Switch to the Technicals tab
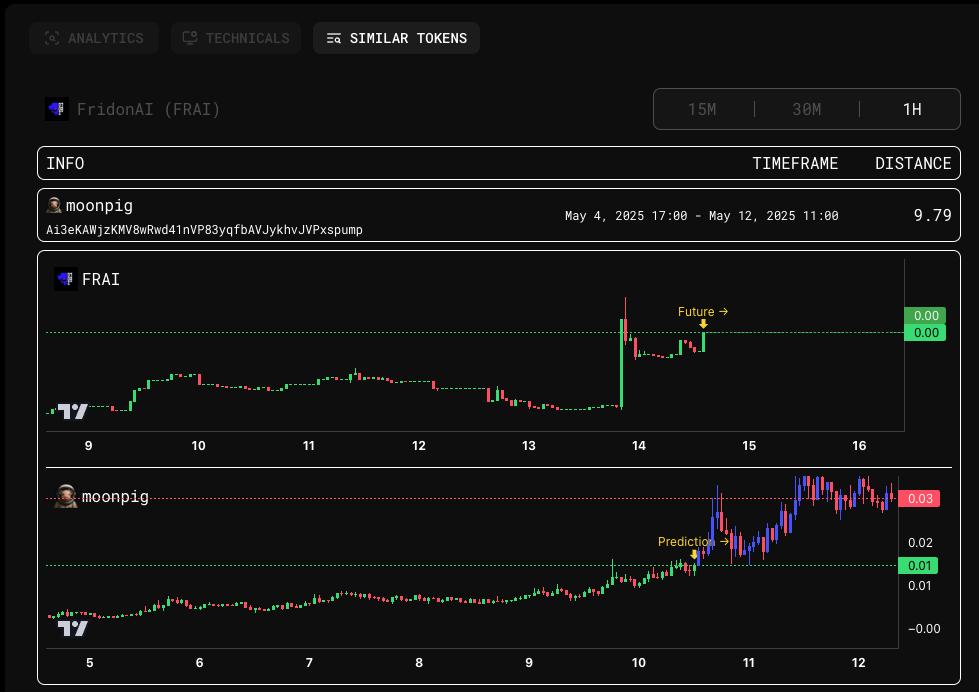The image size is (979, 692). pyautogui.click(x=236, y=38)
